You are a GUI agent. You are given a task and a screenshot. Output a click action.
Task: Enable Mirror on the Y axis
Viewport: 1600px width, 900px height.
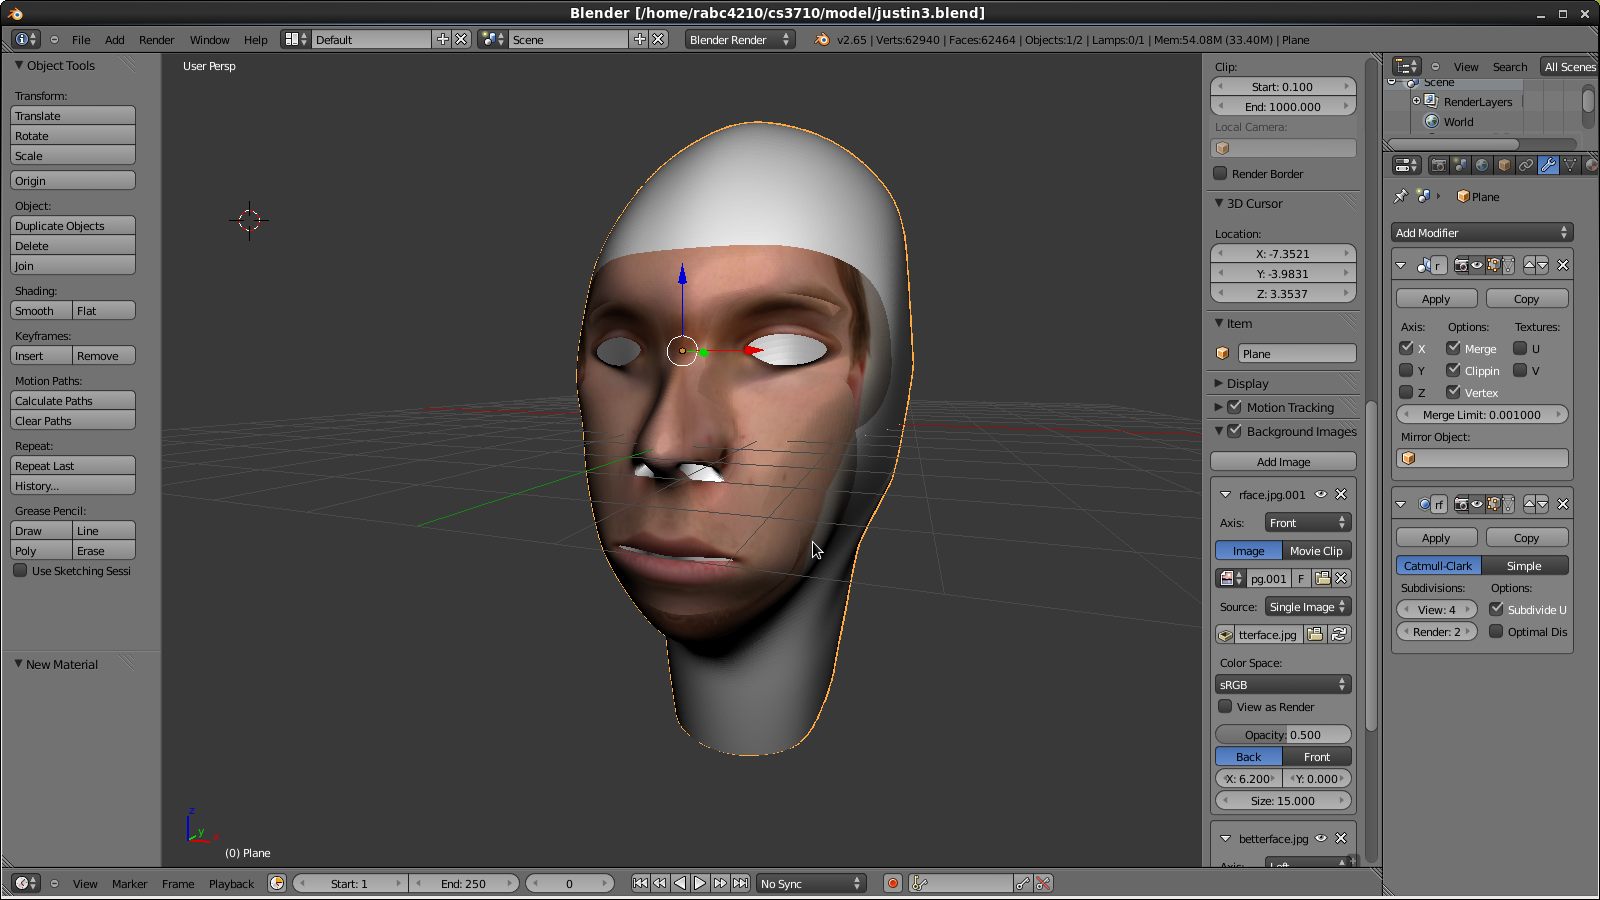(x=1406, y=370)
